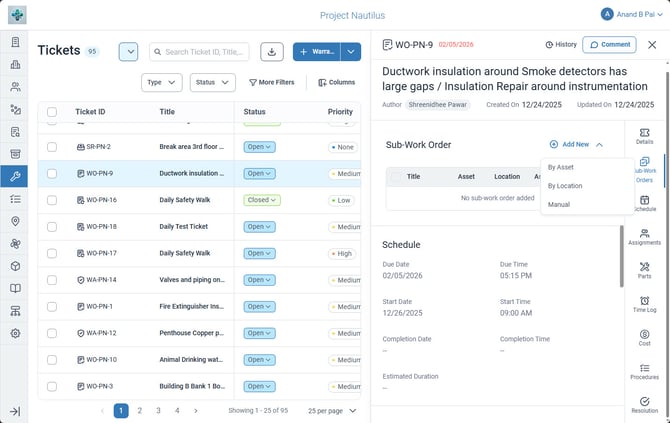Viewport: 670px width, 423px height.
Task: Check the box for ticket SR-PN-2
Action: pos(52,147)
